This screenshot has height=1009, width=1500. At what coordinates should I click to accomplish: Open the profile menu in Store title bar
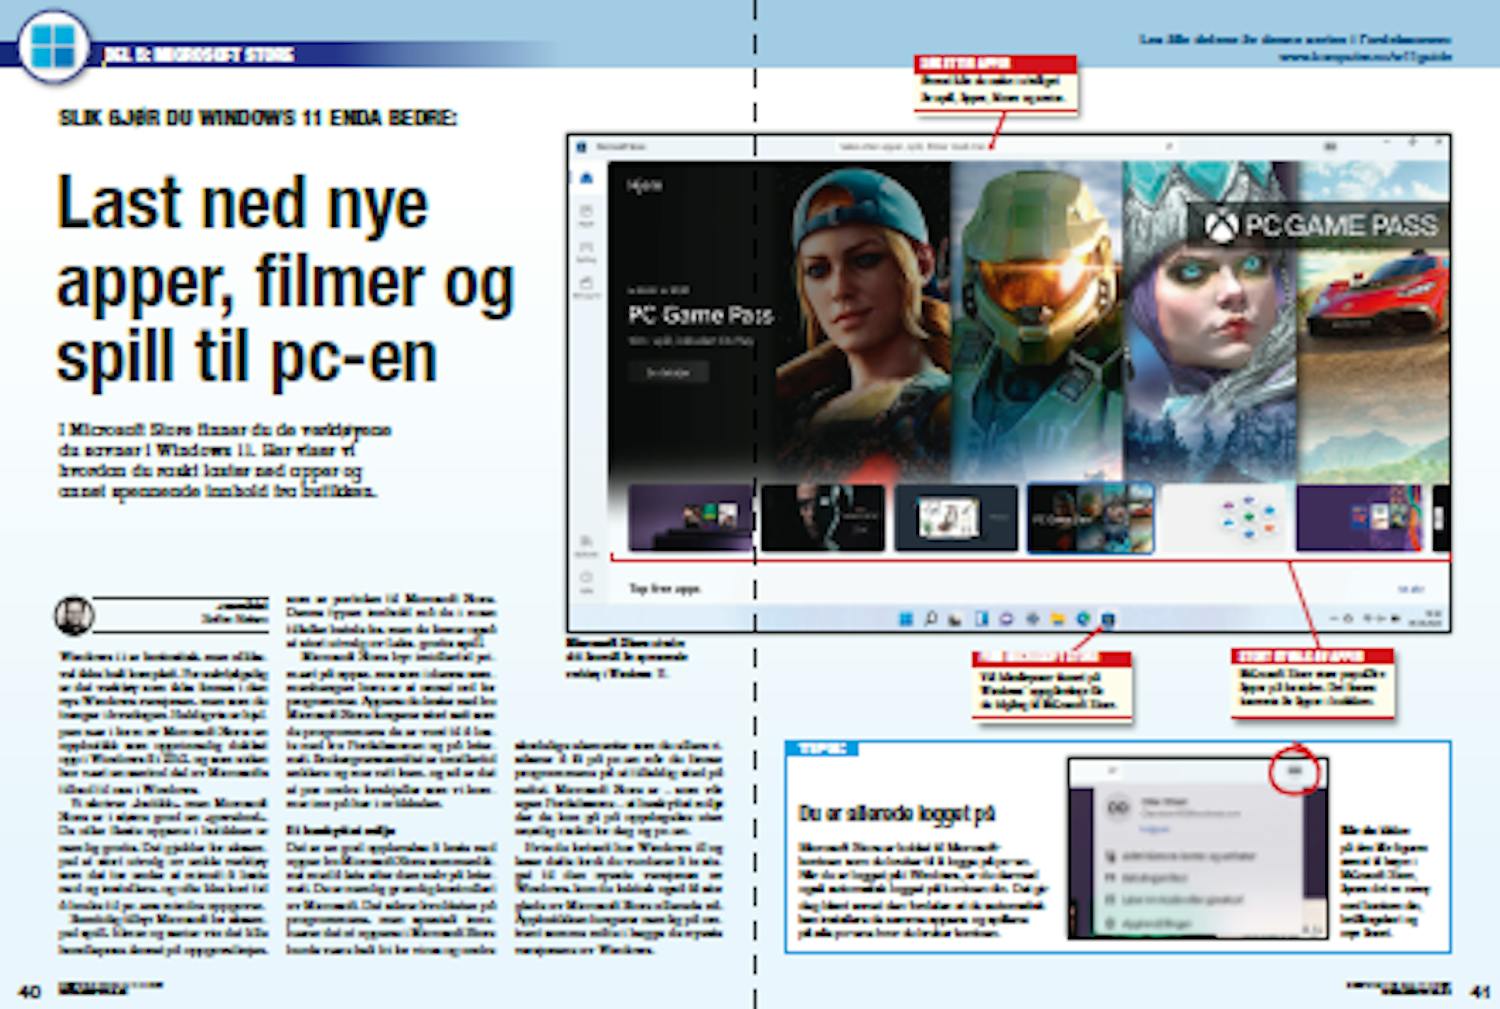coord(1330,147)
